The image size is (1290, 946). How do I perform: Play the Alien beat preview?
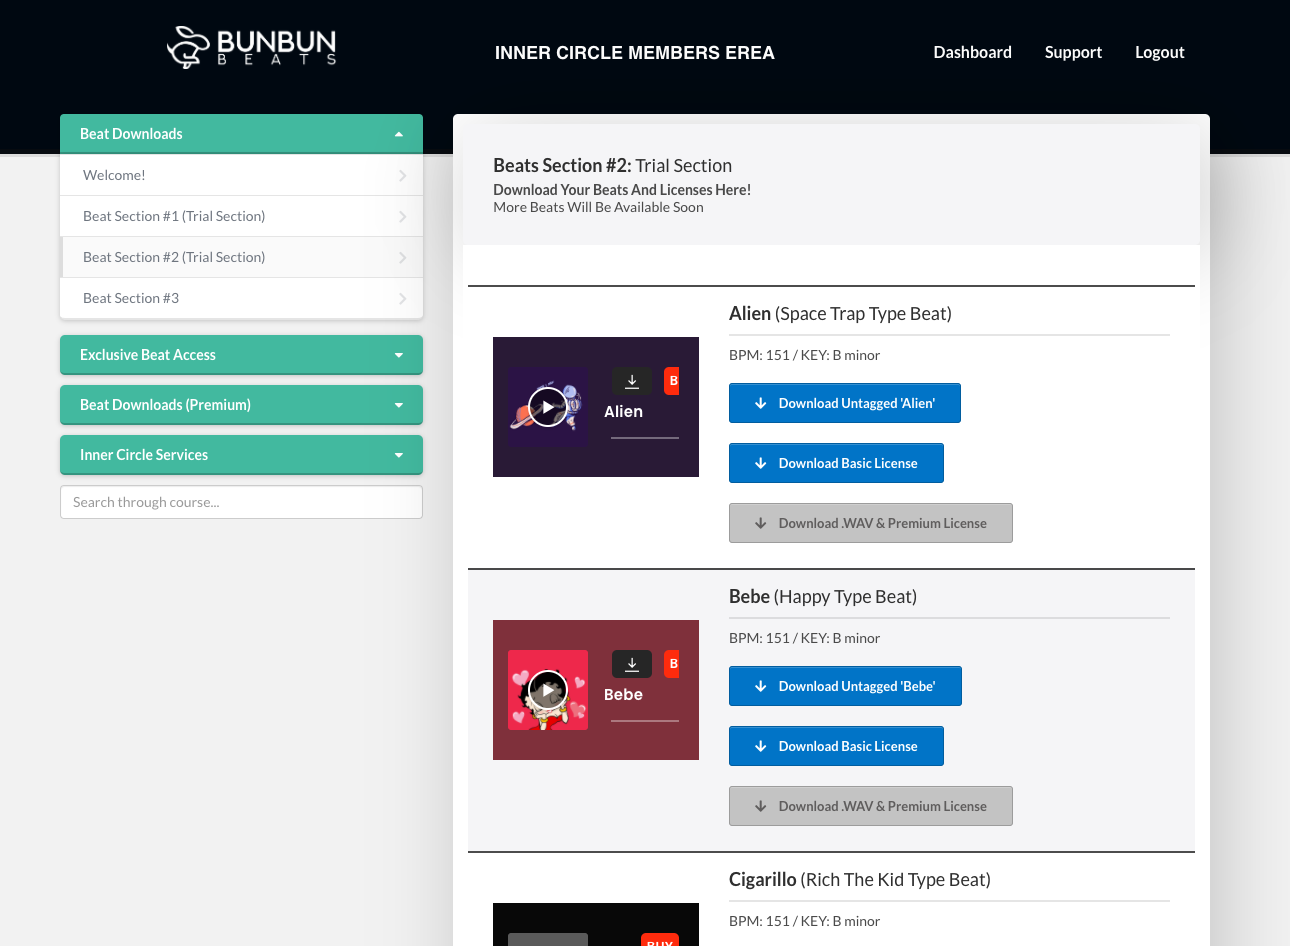tap(547, 406)
